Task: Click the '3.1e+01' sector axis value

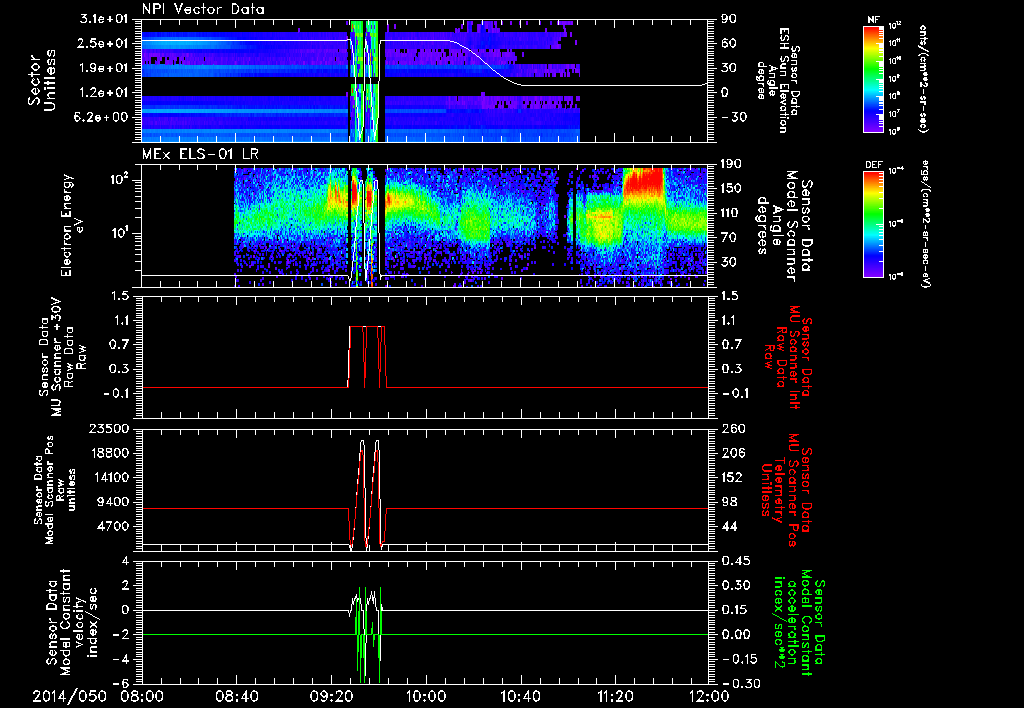Action: [105, 20]
